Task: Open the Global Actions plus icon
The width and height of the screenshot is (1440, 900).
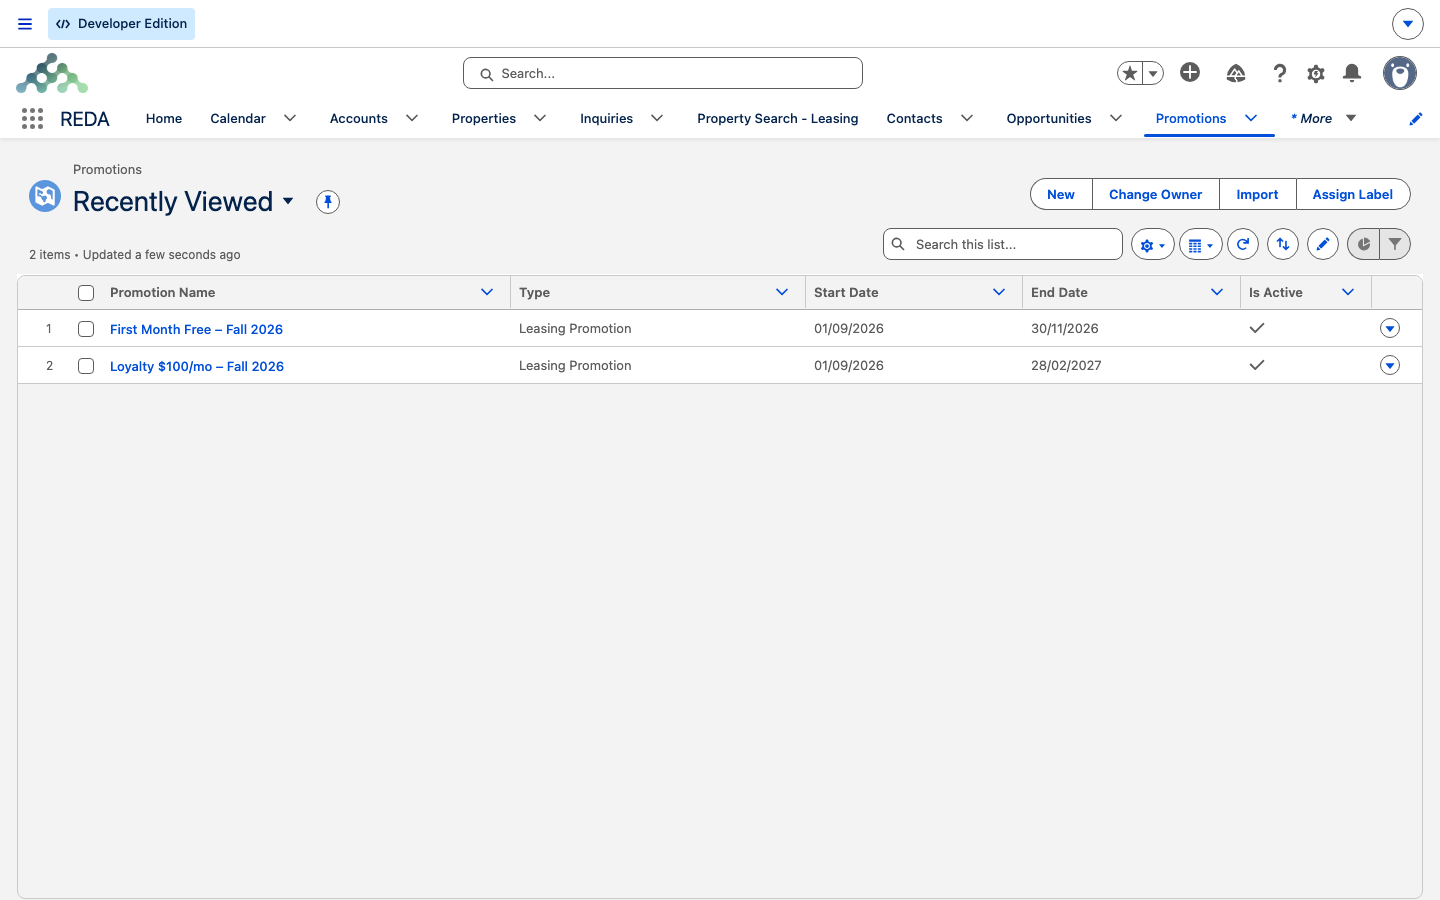Action: pos(1190,72)
